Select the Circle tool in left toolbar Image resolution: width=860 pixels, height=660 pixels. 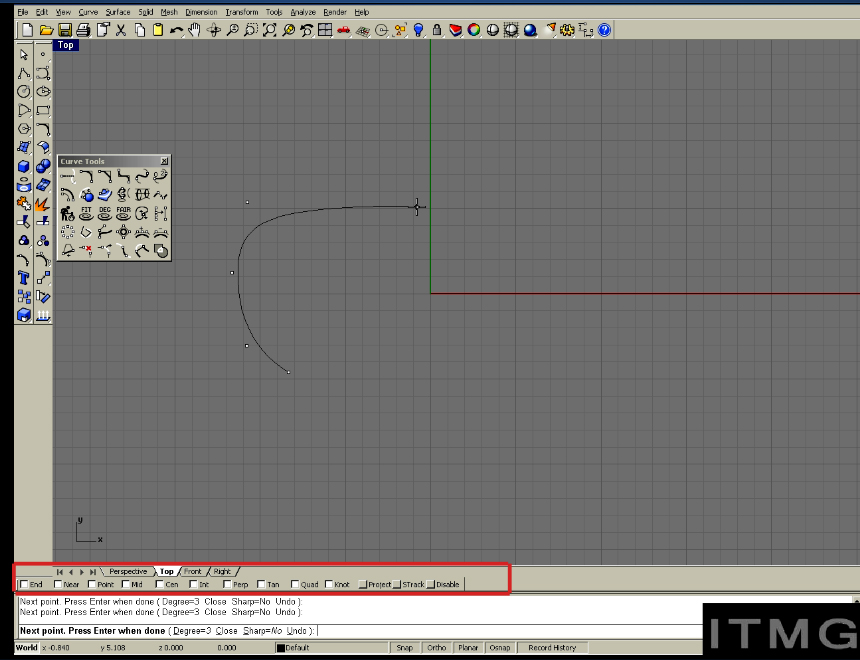[24, 92]
